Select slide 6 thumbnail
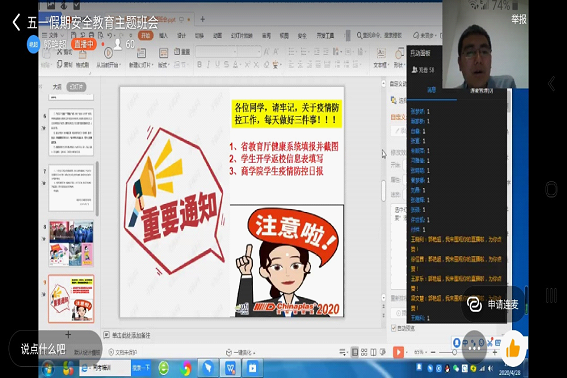567x378 pixels. (71, 132)
